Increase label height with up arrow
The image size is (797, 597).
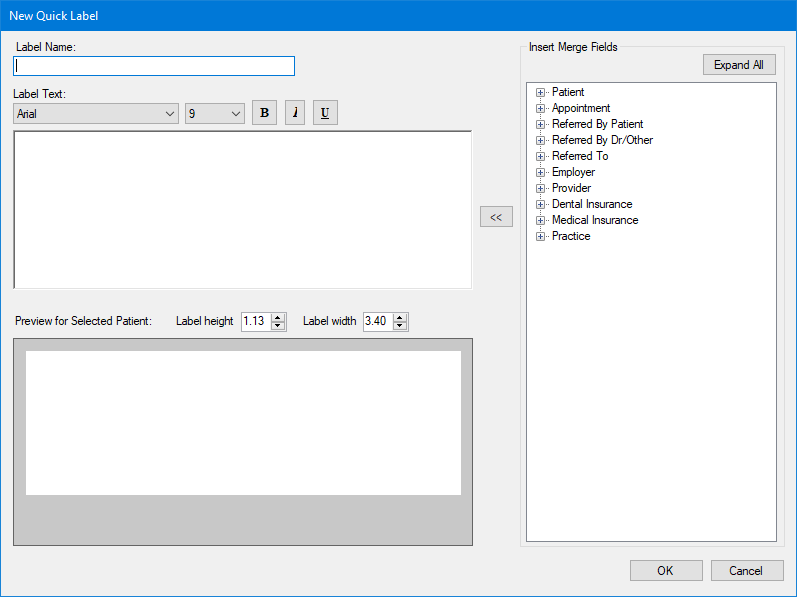(278, 317)
